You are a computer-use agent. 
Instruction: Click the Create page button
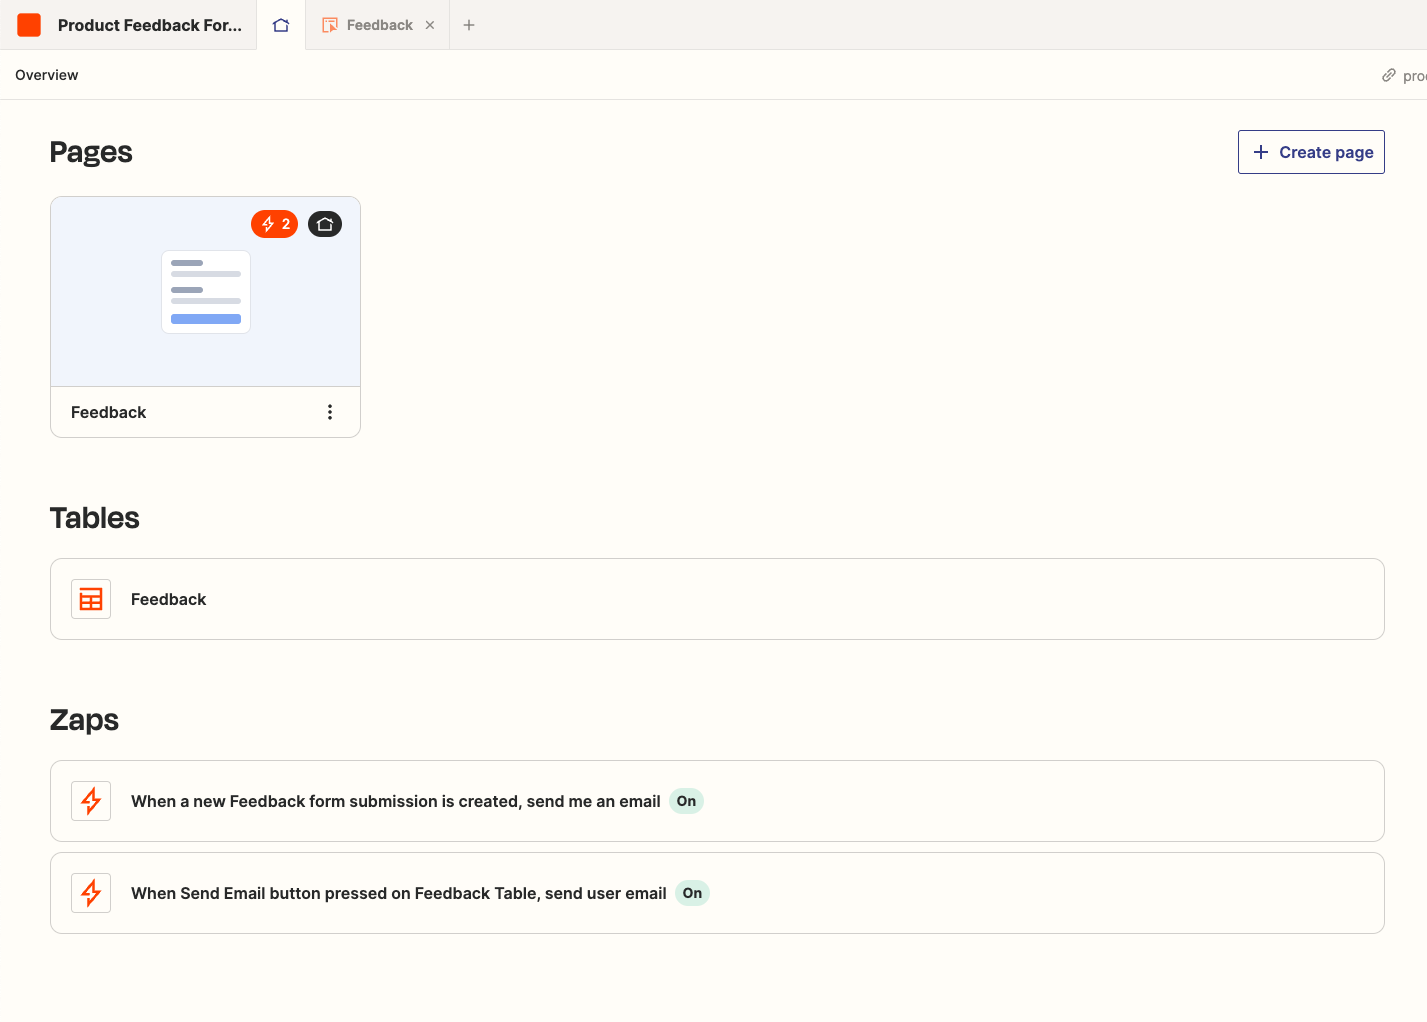tap(1311, 152)
